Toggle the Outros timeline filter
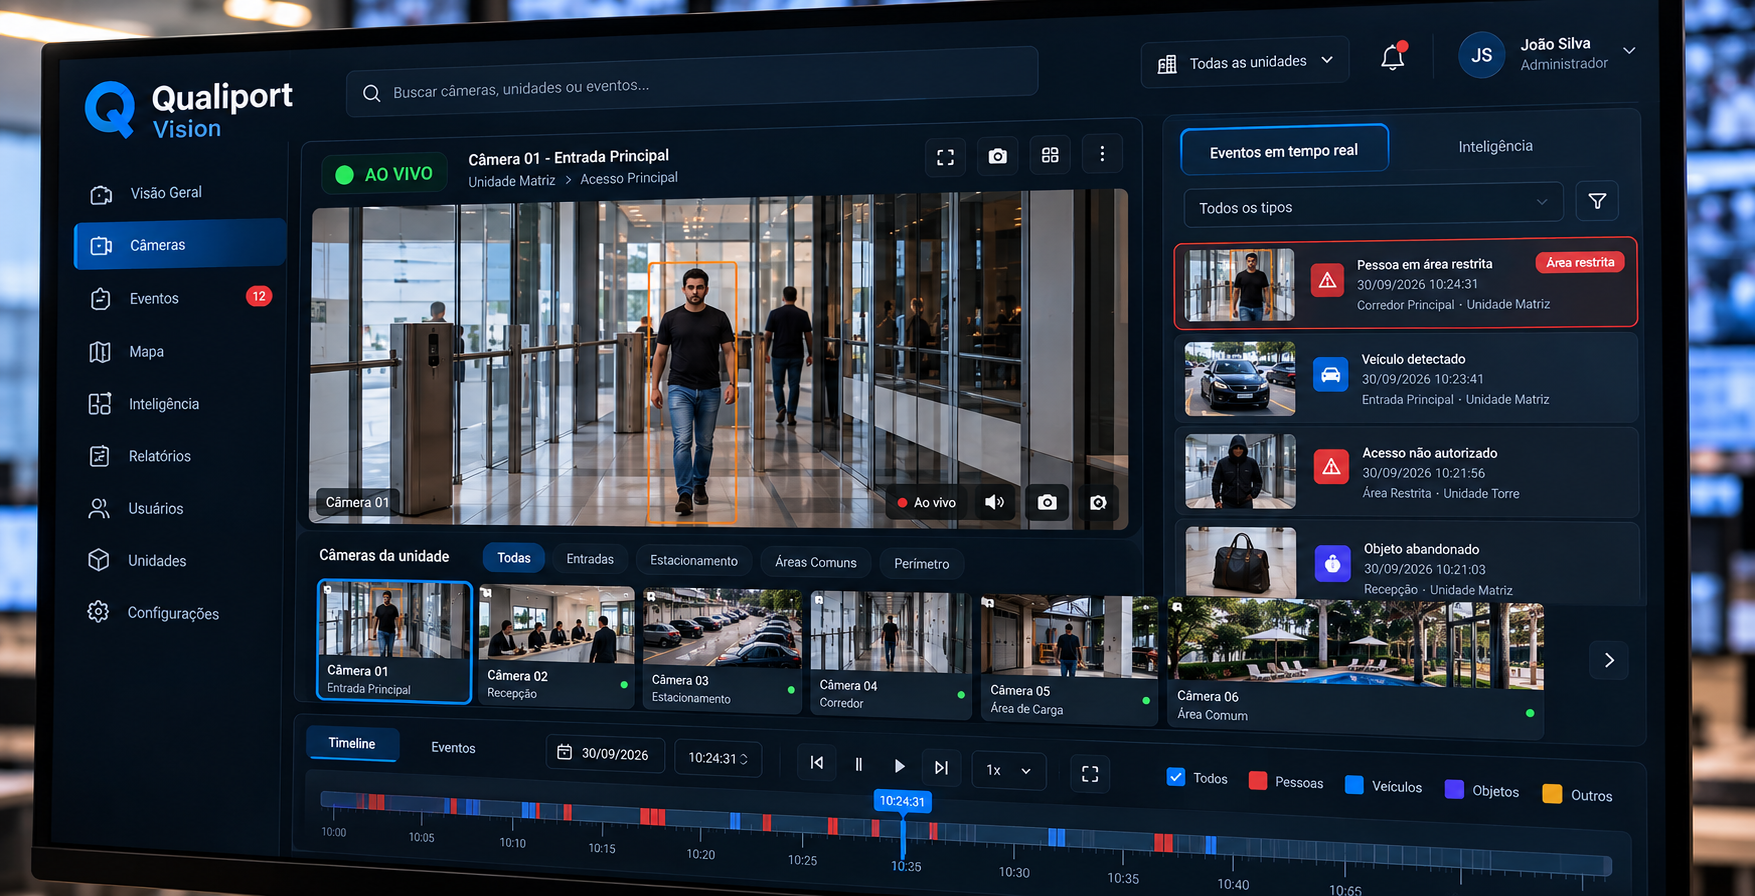Viewport: 1755px width, 896px height. click(x=1552, y=794)
